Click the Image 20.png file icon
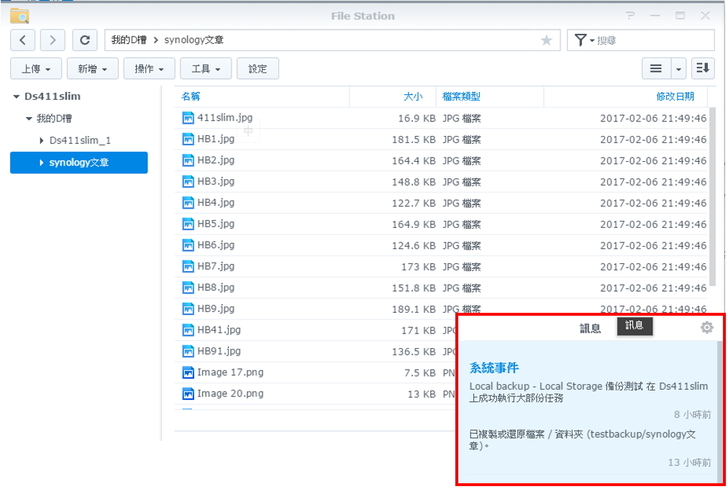Viewport: 728px width, 489px height. pos(188,394)
